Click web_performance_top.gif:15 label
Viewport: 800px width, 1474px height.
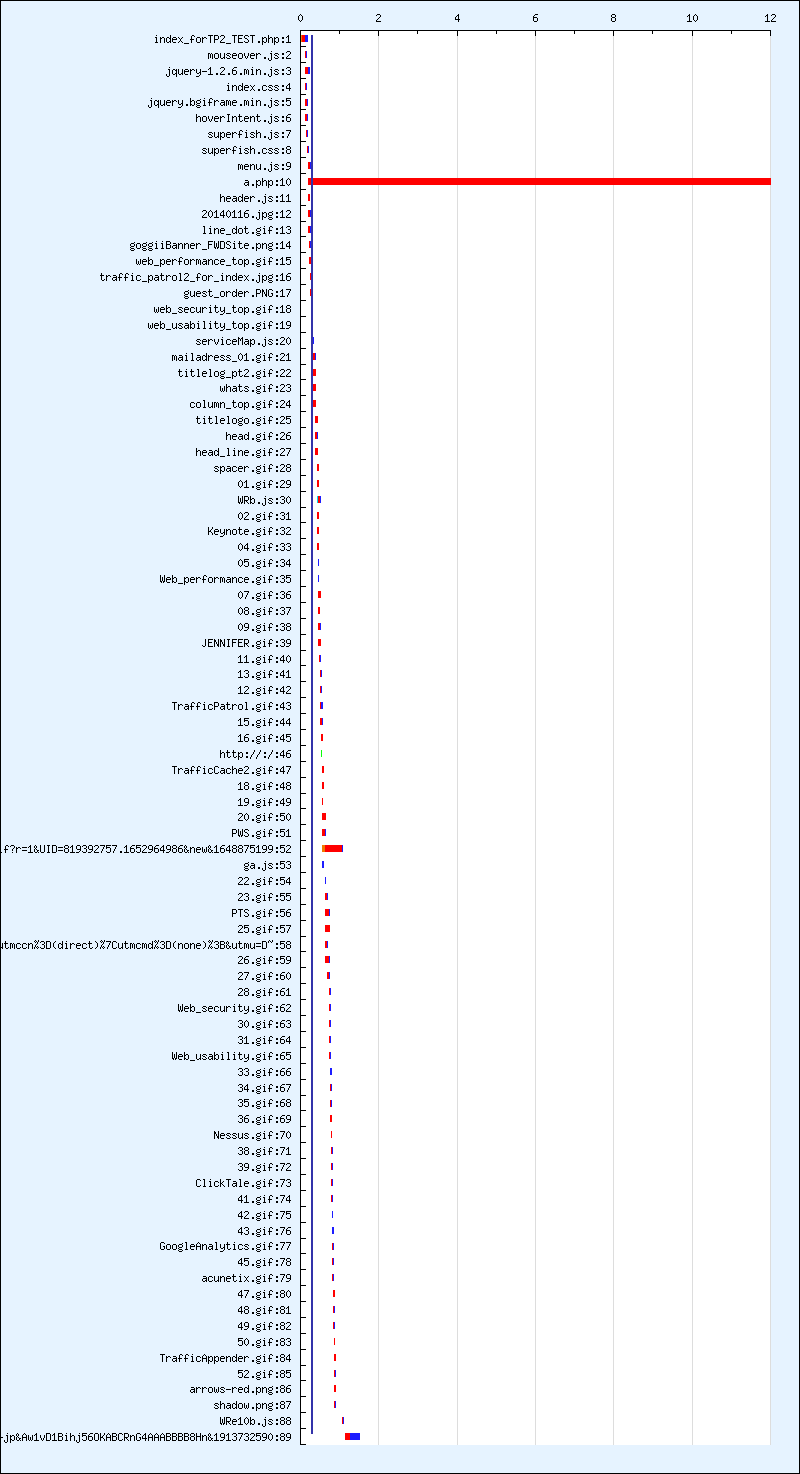[214, 261]
